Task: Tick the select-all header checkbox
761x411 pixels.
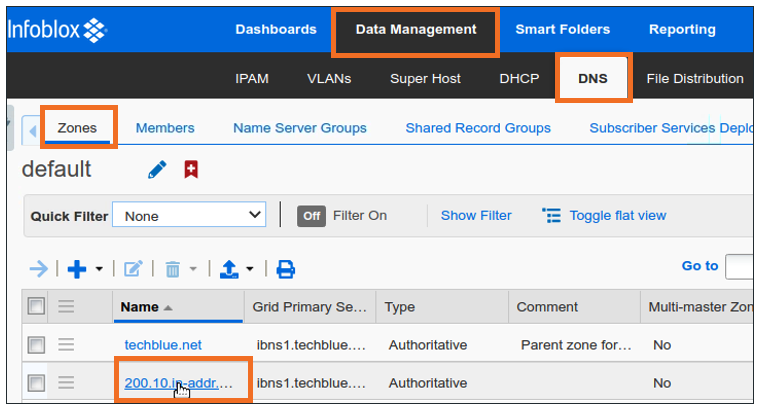Action: (x=36, y=307)
